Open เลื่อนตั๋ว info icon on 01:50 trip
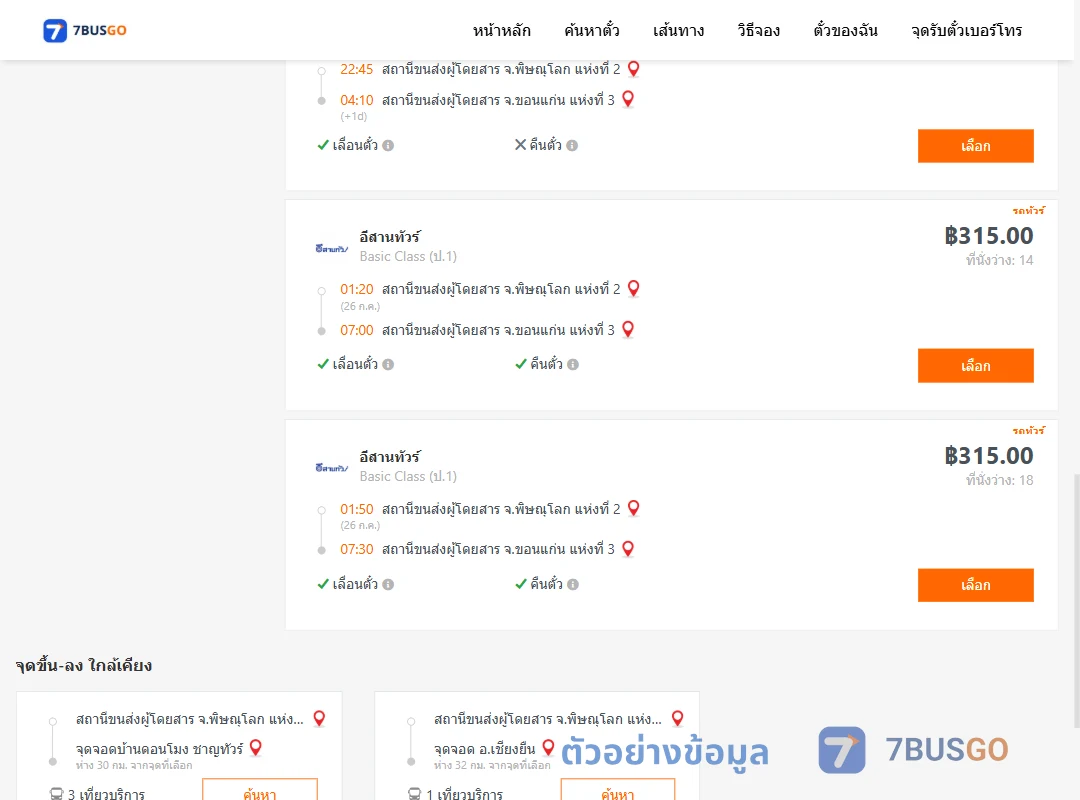Screen dimensions: 1080x800 click(388, 584)
